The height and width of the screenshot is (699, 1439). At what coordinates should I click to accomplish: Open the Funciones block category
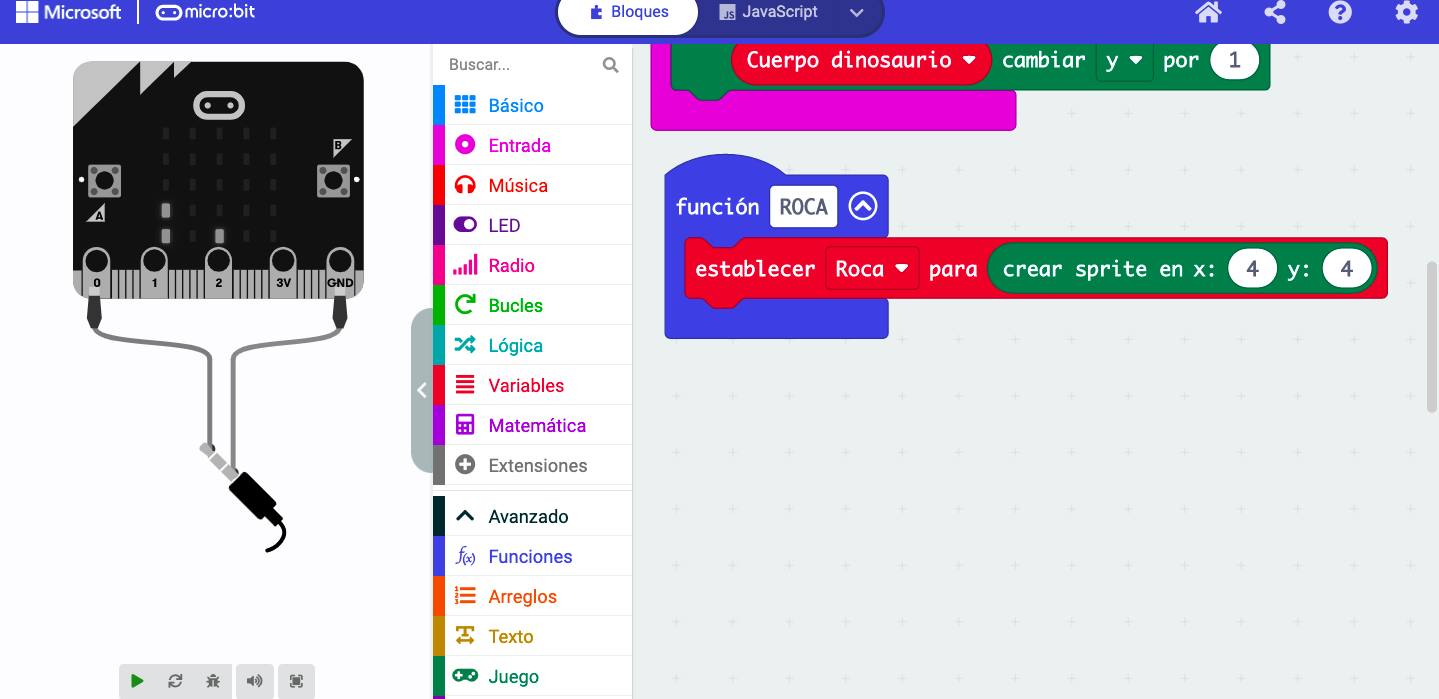coord(532,556)
